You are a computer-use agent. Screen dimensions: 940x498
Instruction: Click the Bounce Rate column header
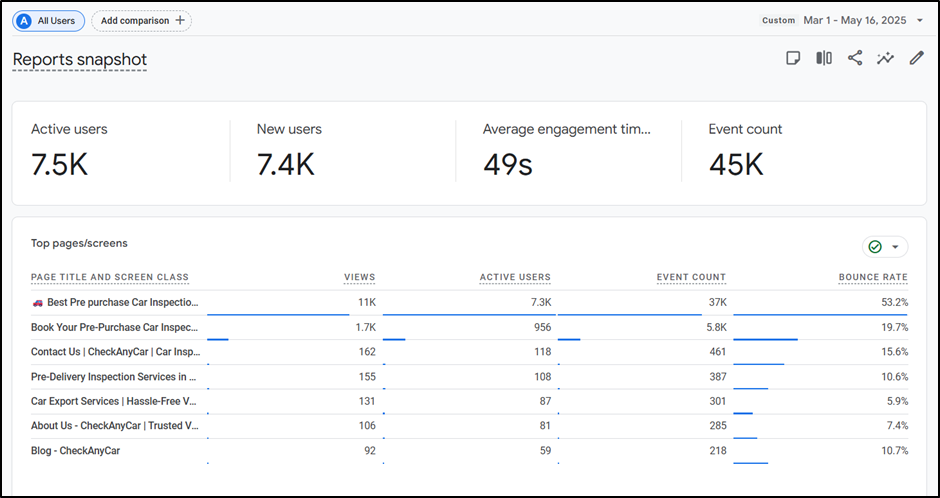873,277
